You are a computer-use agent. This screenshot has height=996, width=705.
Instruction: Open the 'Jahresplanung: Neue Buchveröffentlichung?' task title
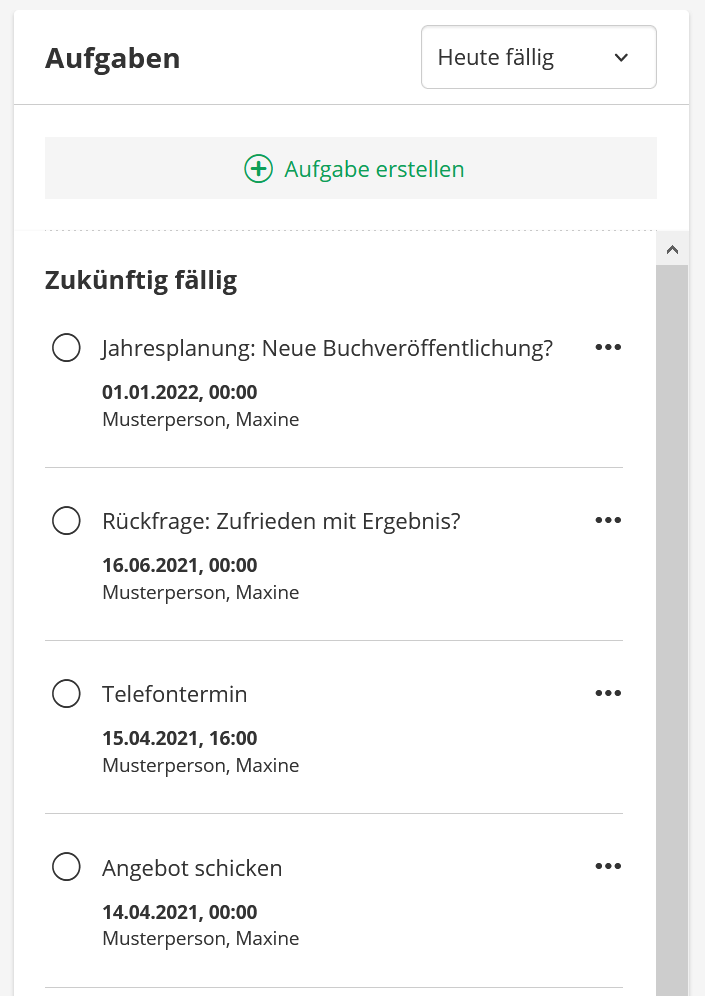click(x=327, y=348)
